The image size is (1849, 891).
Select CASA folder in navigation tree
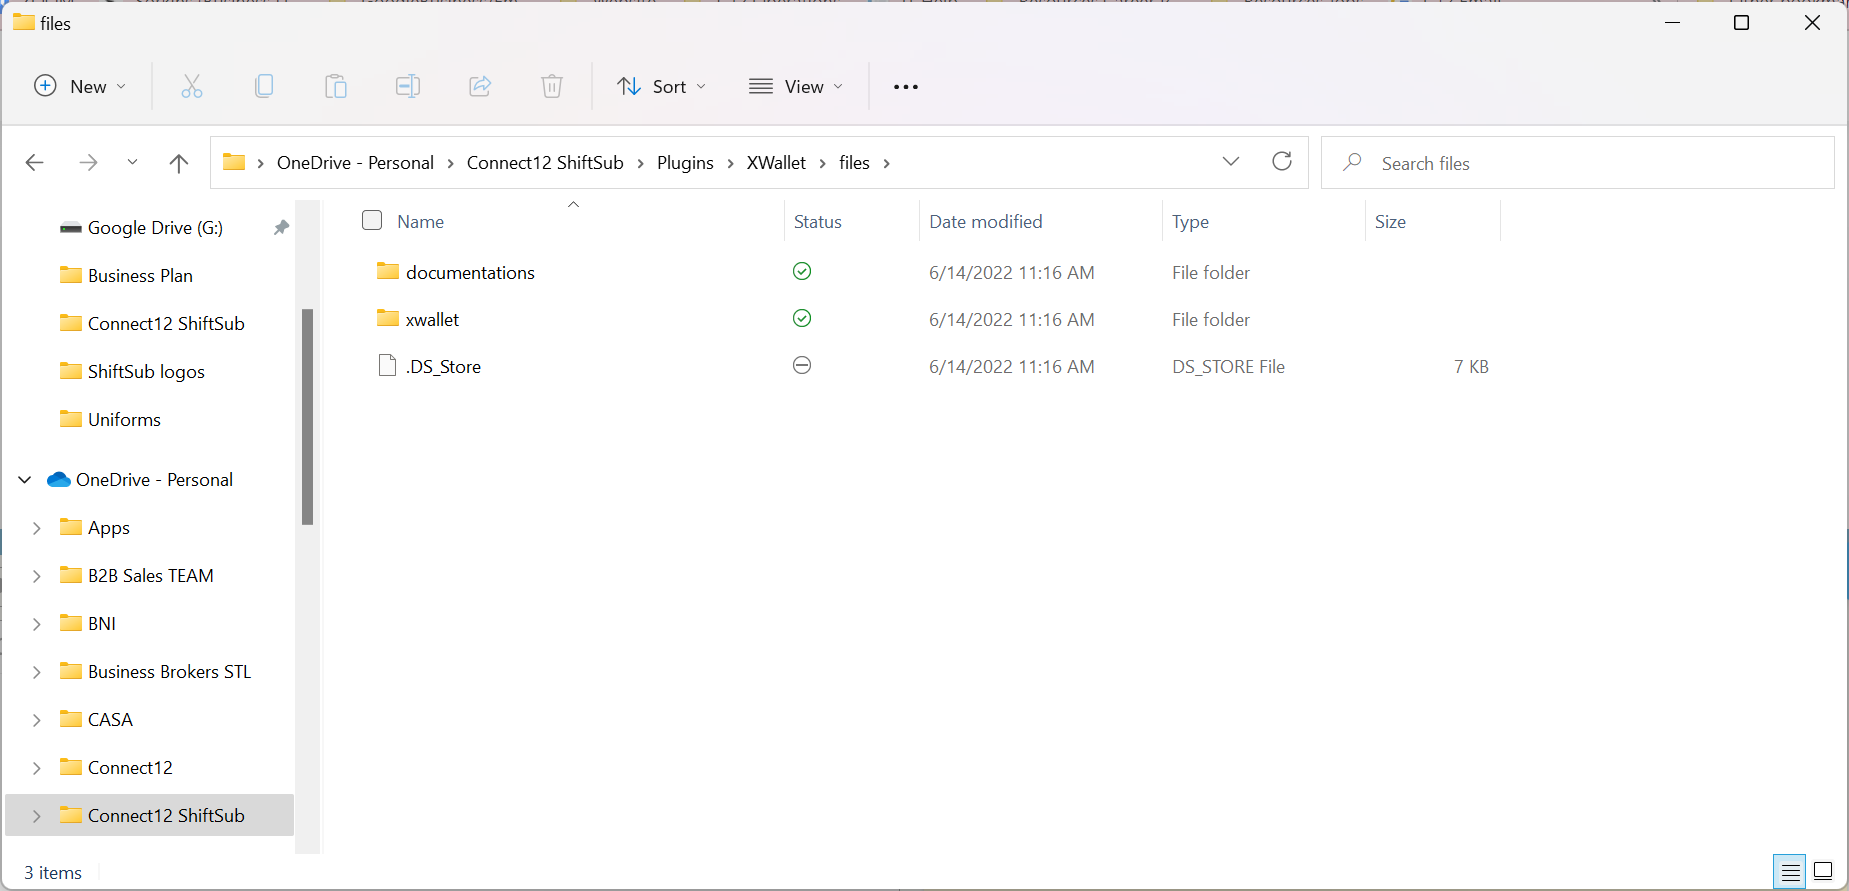point(110,720)
